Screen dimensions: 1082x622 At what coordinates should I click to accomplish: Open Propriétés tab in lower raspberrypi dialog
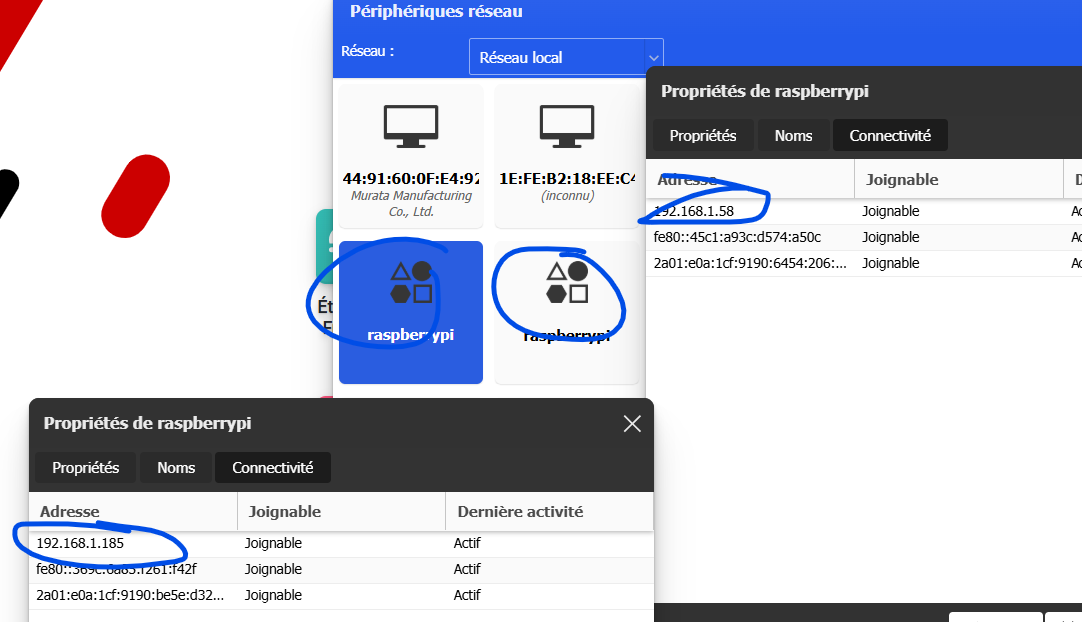[x=86, y=468]
